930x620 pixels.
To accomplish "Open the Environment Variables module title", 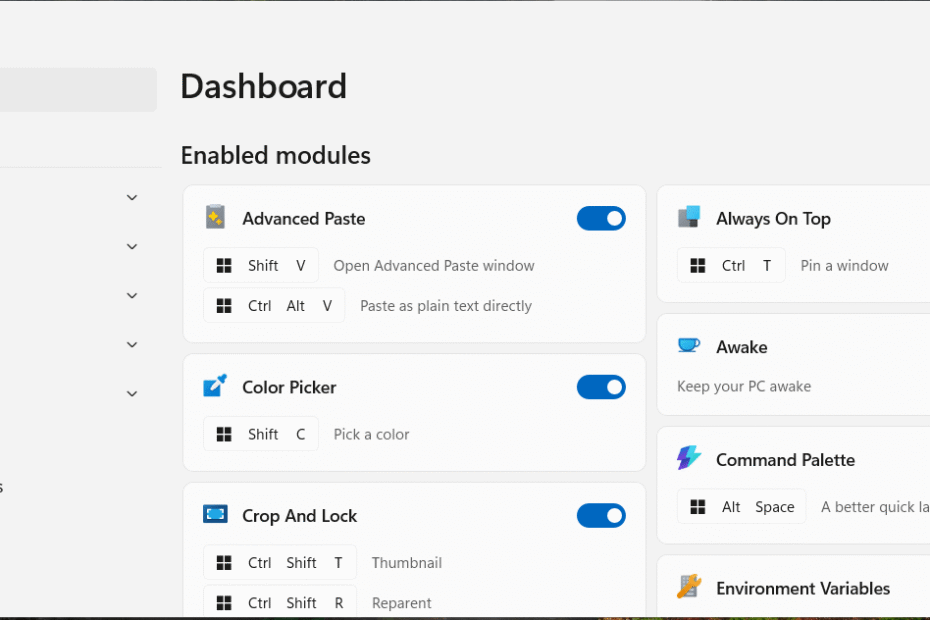I will pos(803,589).
